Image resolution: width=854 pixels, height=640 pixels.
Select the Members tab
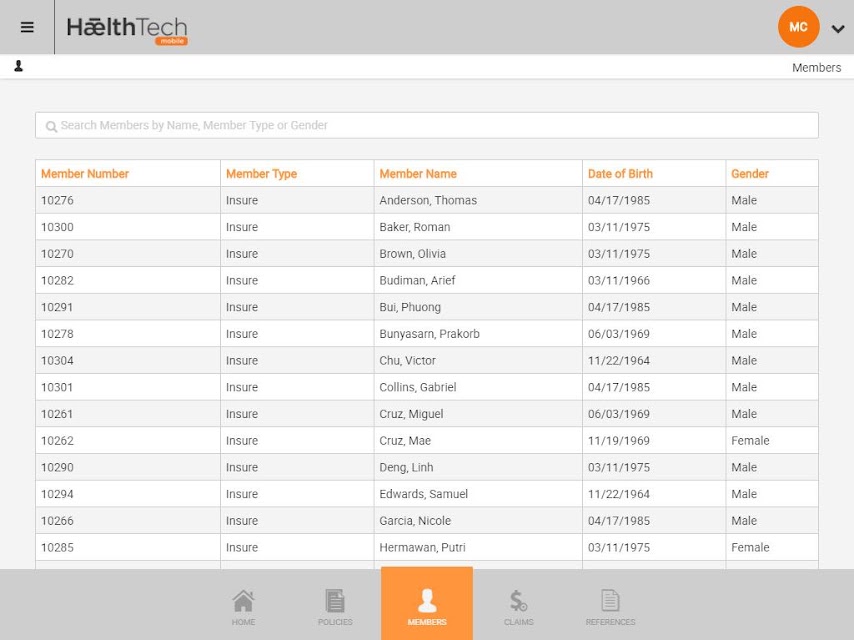427,604
